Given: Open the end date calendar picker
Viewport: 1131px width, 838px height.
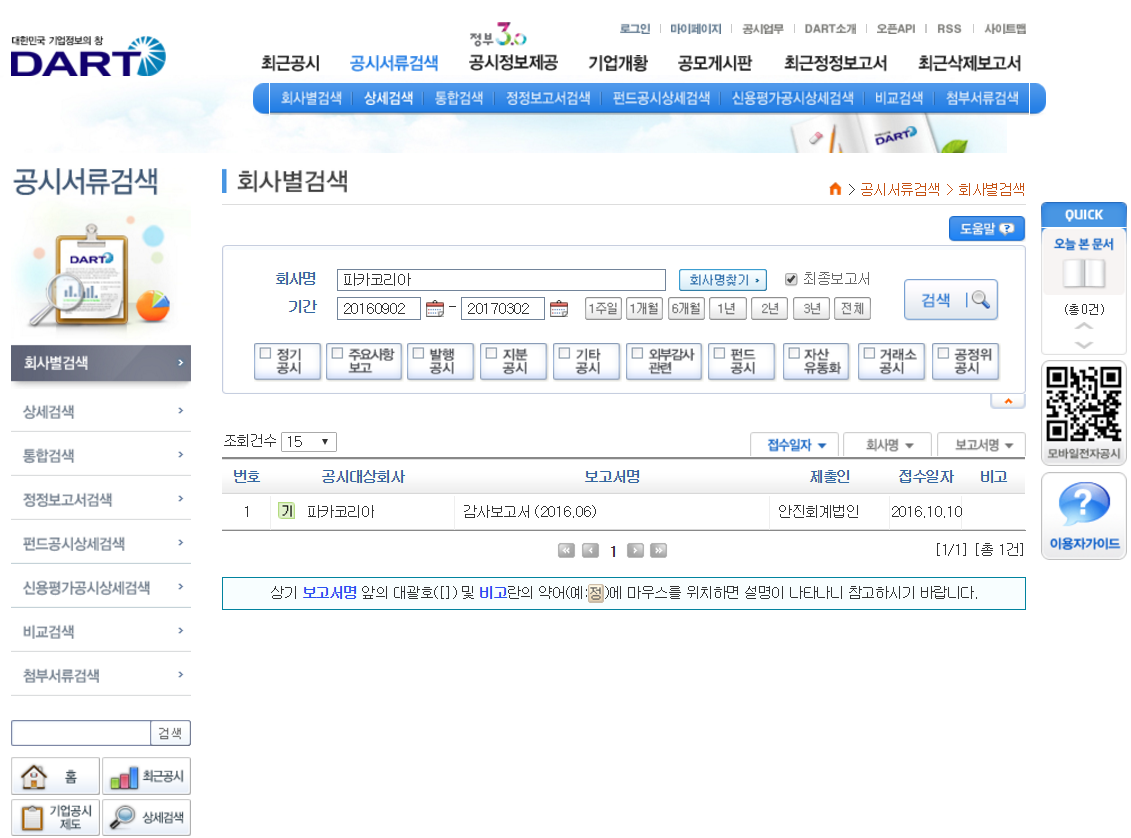Looking at the screenshot, I should pyautogui.click(x=559, y=309).
